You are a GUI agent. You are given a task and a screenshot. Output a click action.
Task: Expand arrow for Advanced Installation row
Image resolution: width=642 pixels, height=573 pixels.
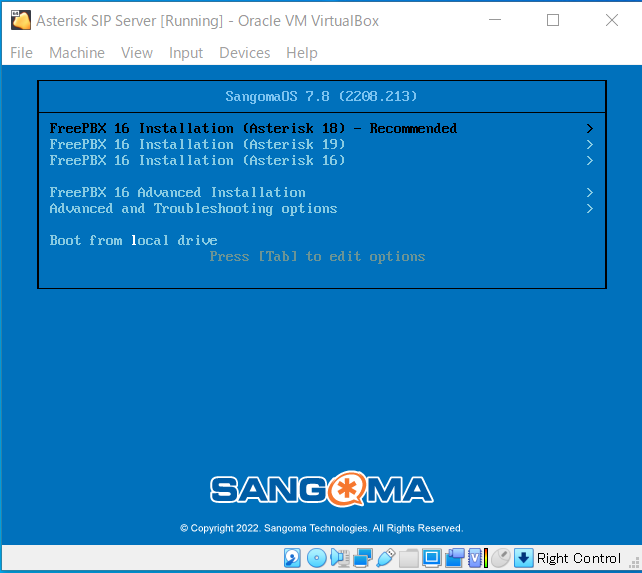tap(590, 193)
